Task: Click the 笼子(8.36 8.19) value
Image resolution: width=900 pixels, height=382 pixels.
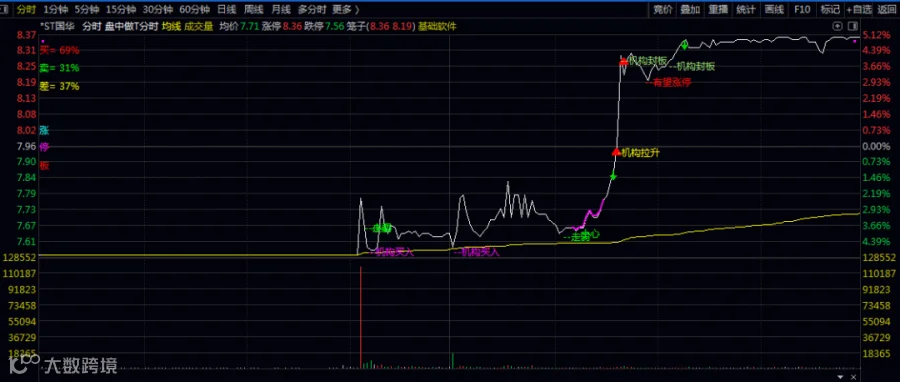Action: click(381, 26)
